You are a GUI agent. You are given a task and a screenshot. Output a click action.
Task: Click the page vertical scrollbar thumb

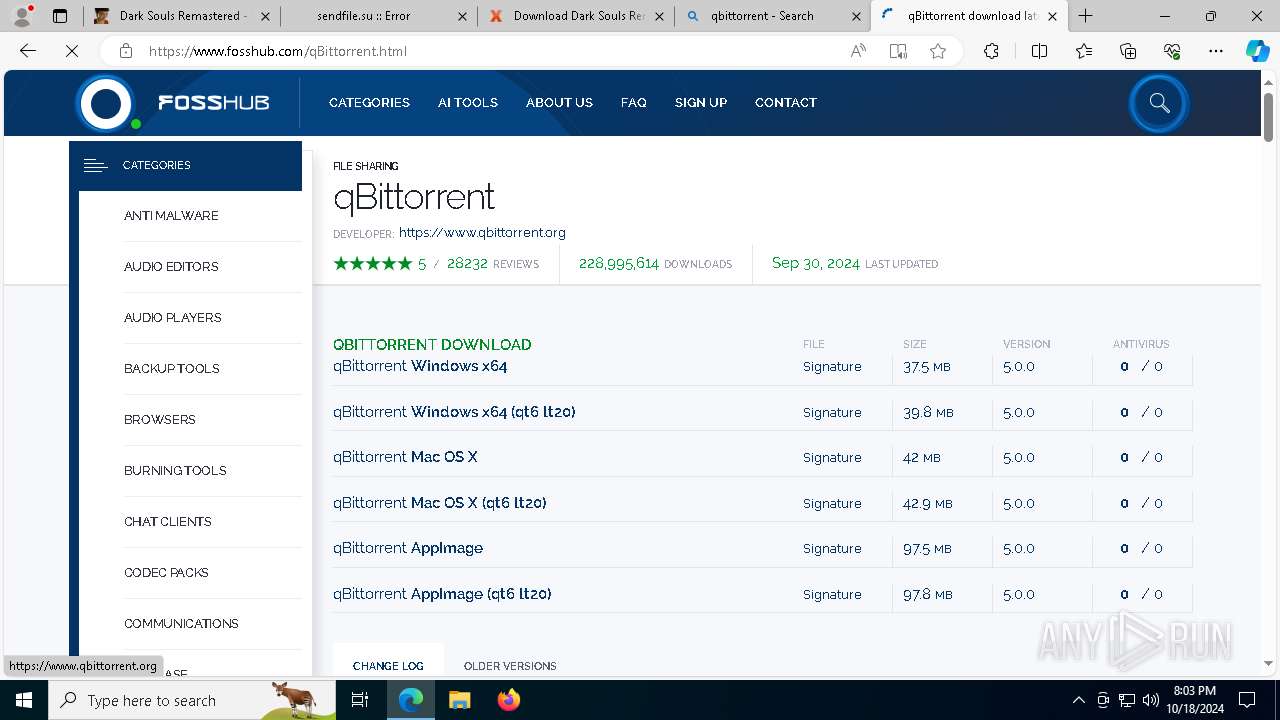1269,117
